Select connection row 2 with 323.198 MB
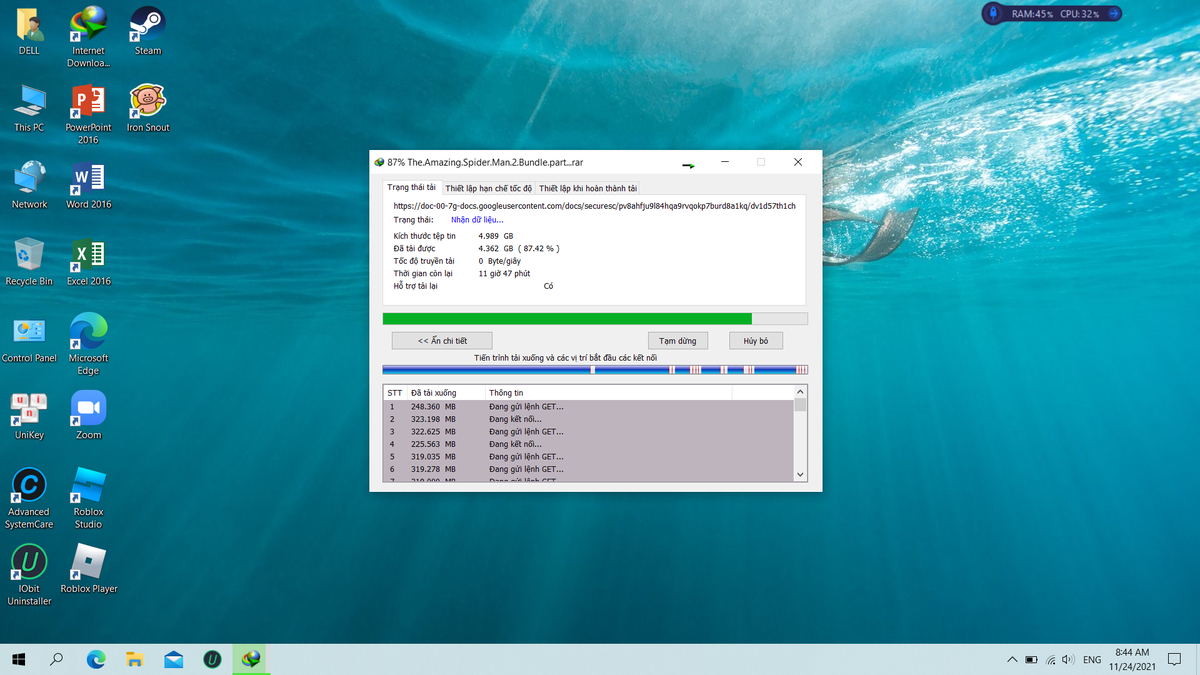The height and width of the screenshot is (675, 1200). tap(589, 419)
